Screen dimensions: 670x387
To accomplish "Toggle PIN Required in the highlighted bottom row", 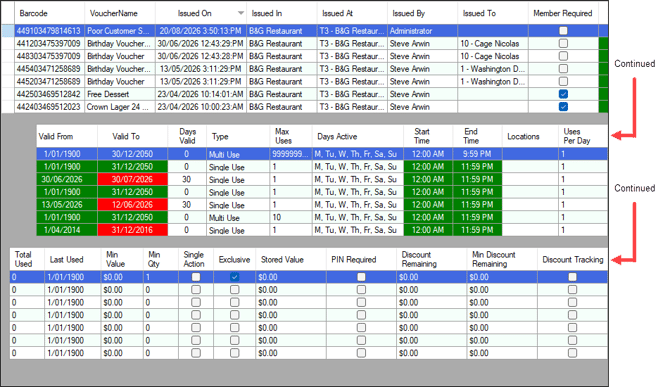I will [361, 277].
